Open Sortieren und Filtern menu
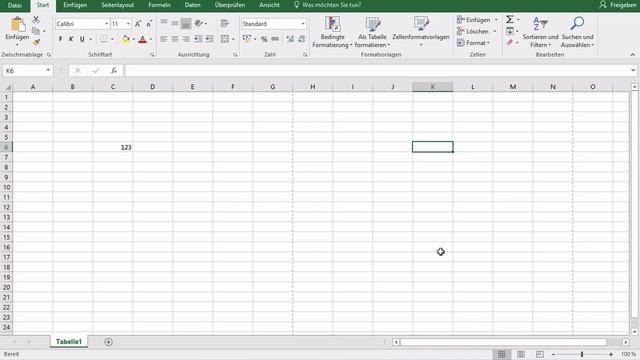Screen dimensions: 640x360 coord(540,32)
